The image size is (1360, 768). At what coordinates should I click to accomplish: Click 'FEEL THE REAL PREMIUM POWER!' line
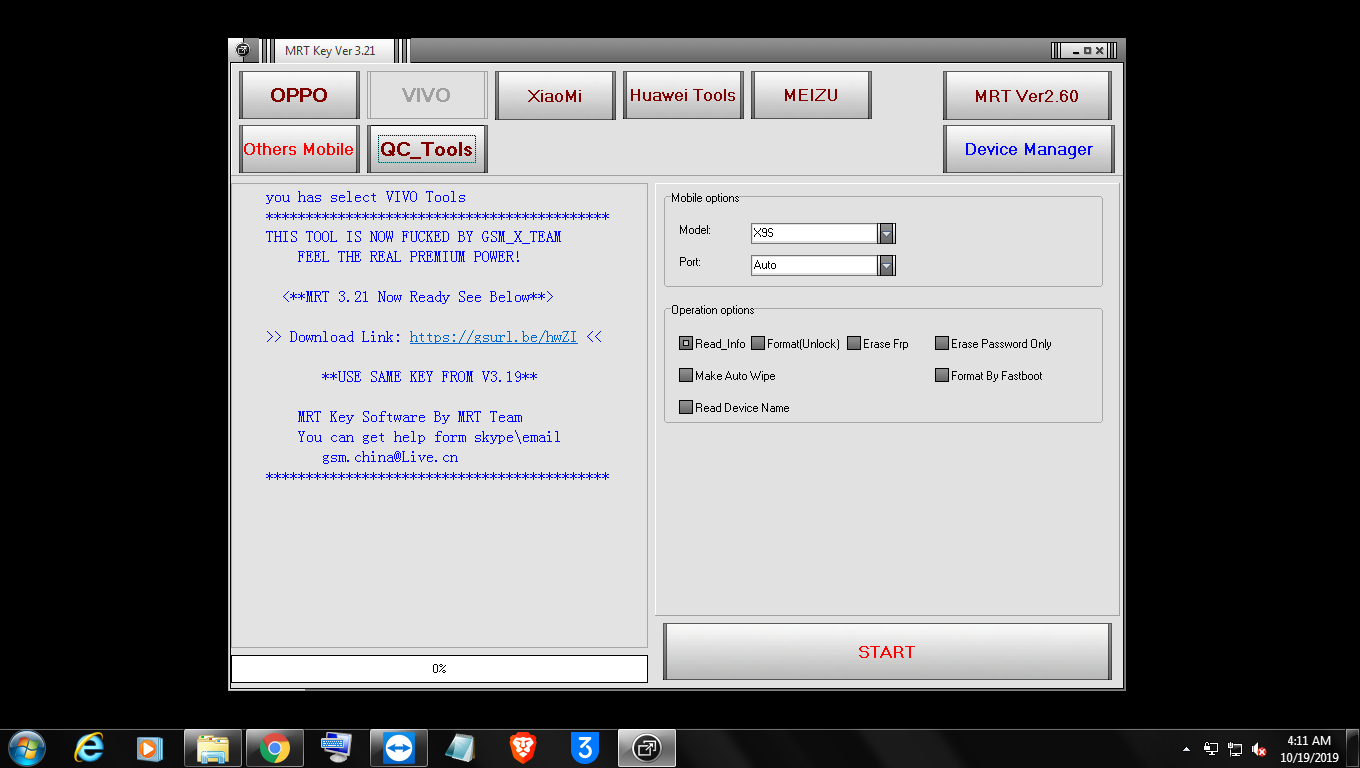(x=409, y=257)
